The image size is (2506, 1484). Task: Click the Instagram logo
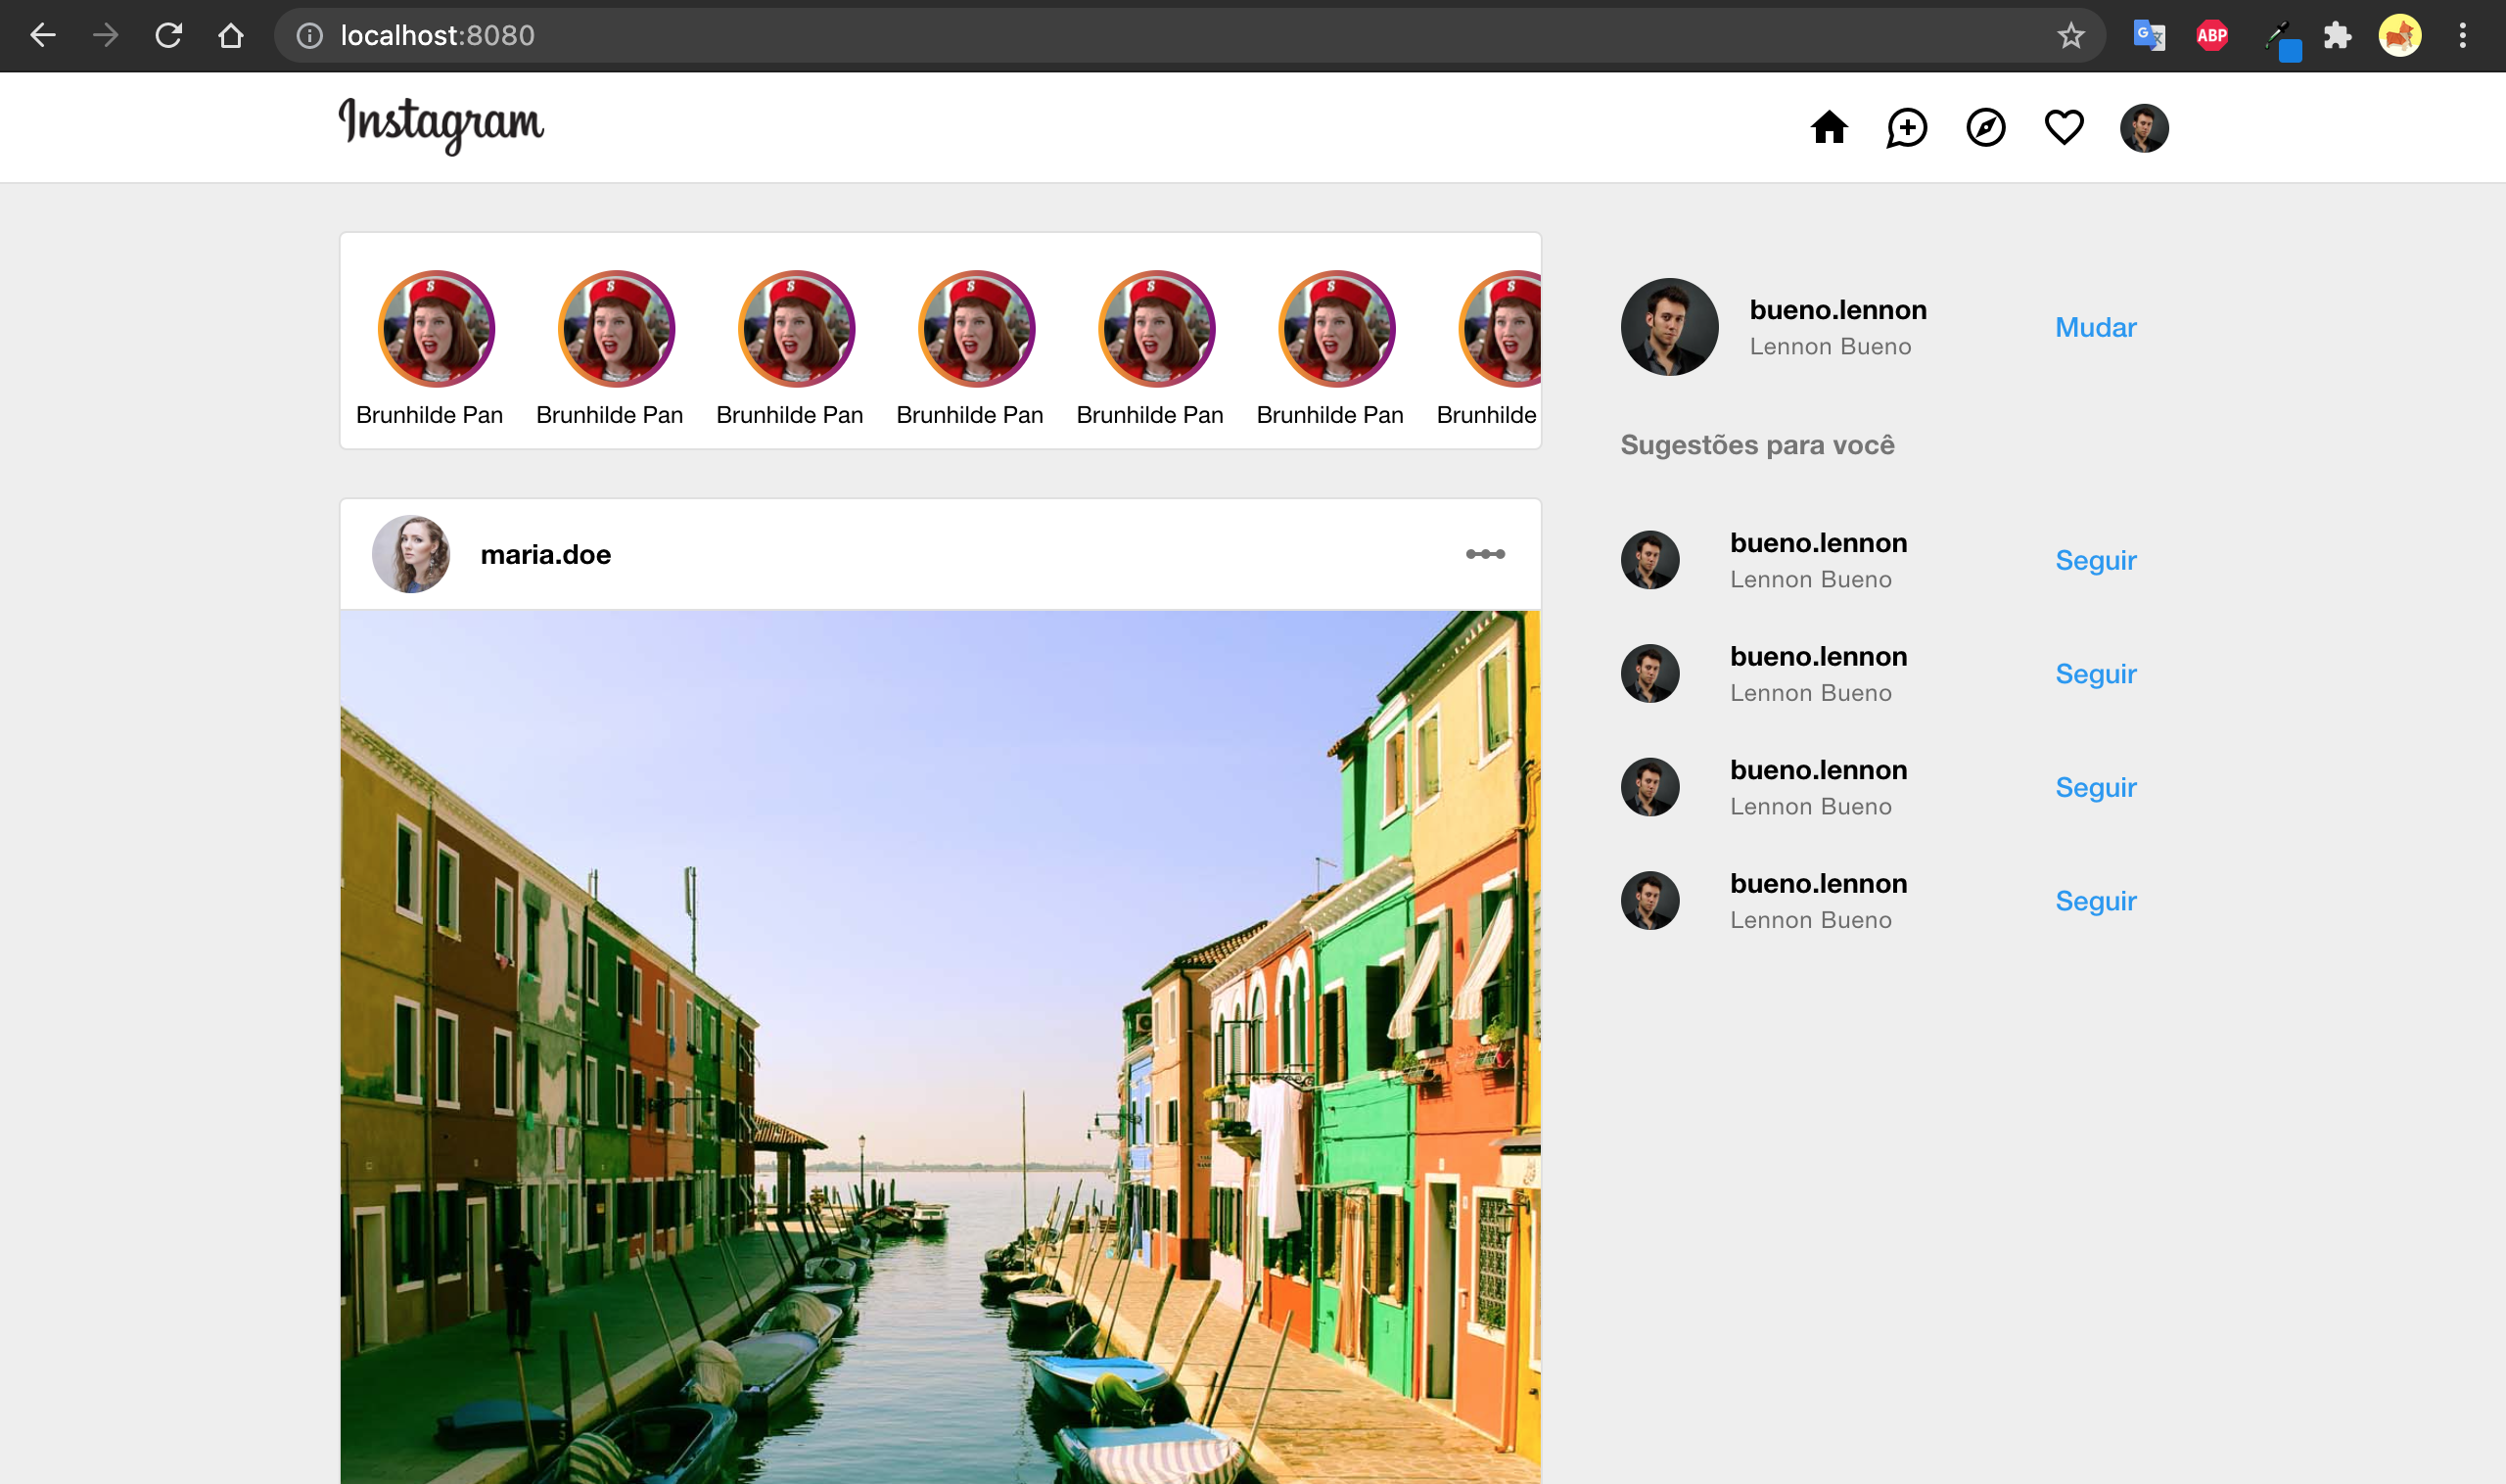[441, 125]
